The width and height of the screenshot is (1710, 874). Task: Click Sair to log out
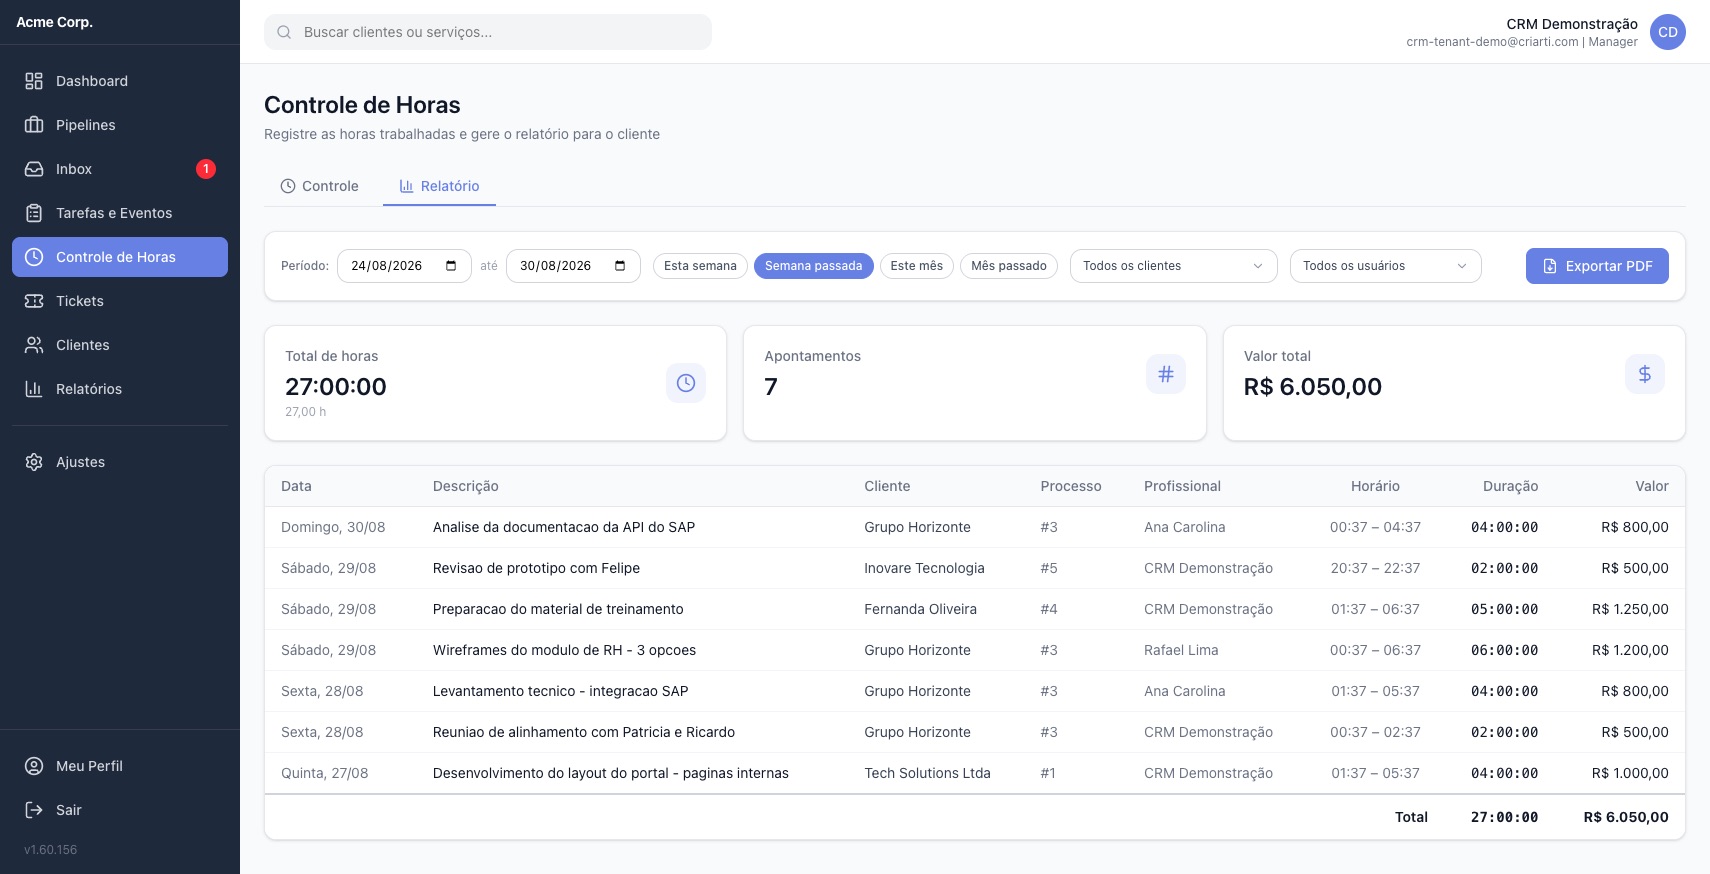pos(120,810)
